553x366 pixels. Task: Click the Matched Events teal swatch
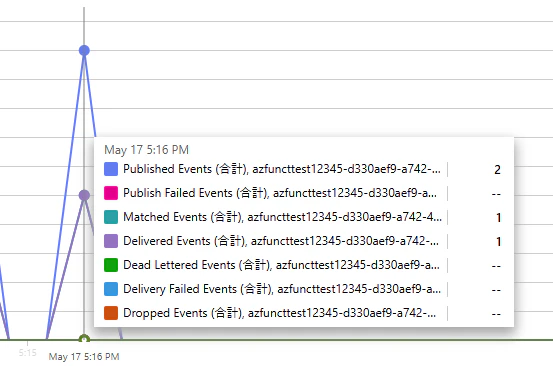[x=111, y=217]
